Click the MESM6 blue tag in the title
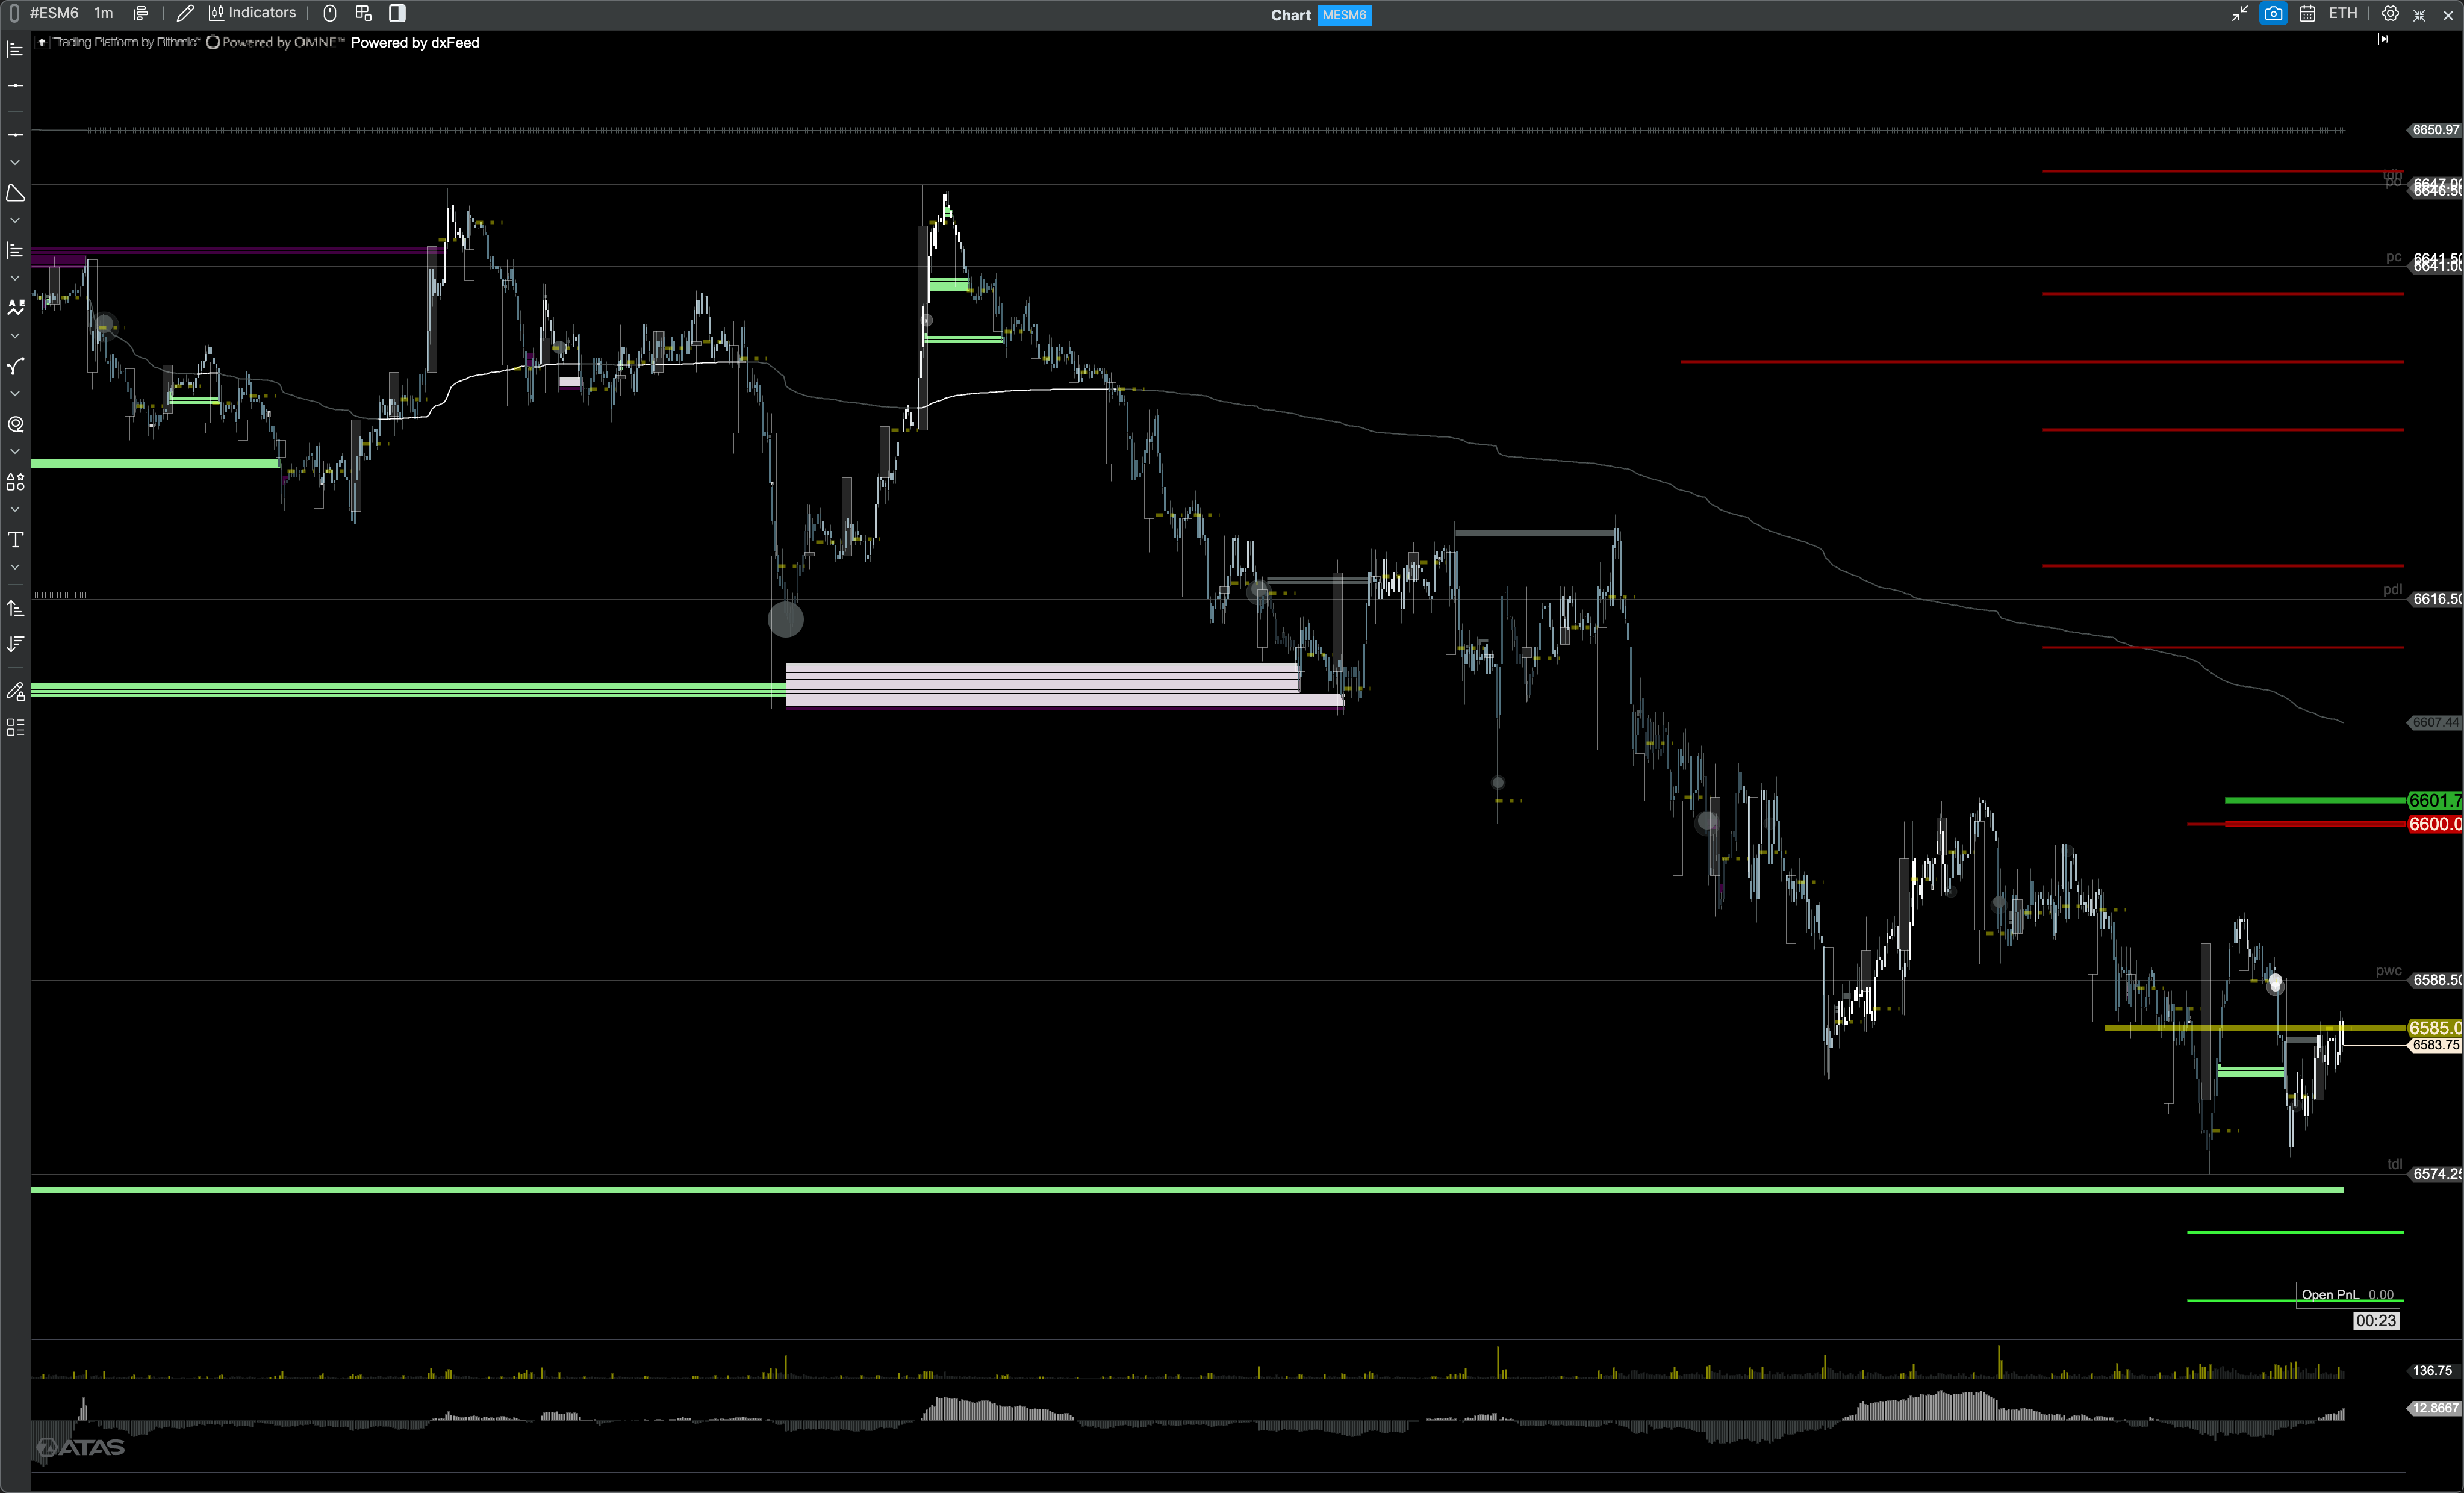 click(x=1344, y=15)
